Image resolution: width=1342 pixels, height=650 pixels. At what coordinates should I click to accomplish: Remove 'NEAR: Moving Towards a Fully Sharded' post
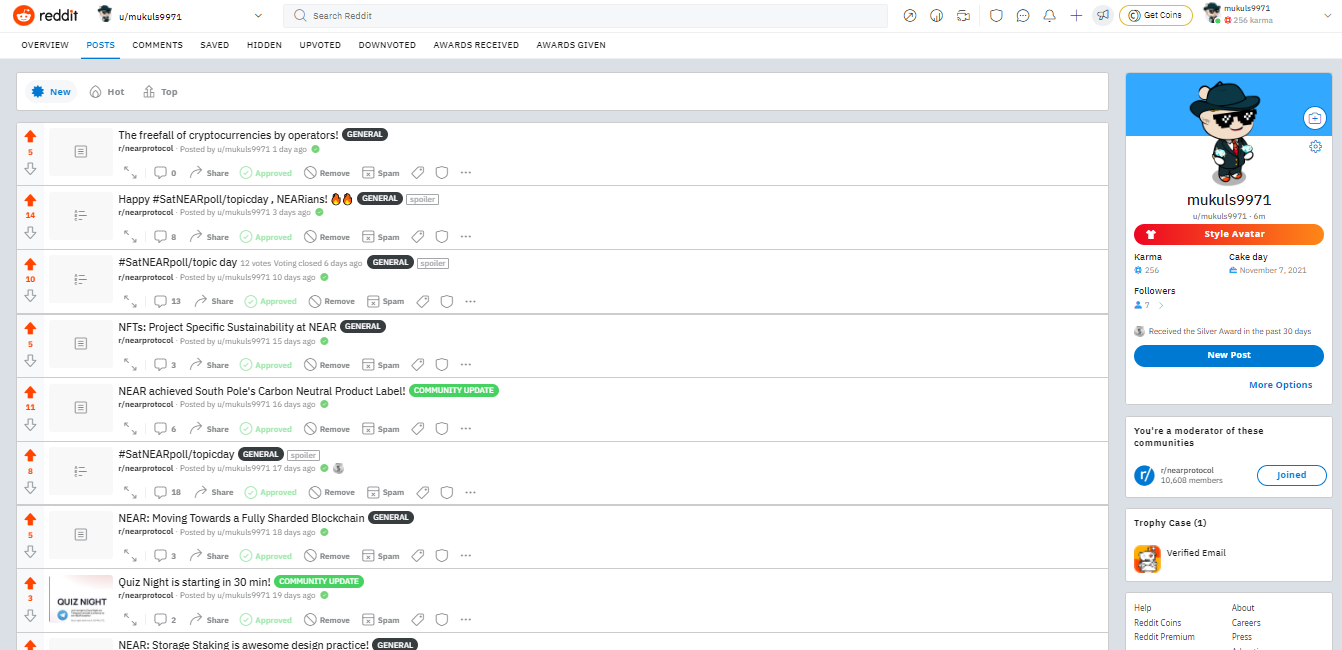click(327, 556)
